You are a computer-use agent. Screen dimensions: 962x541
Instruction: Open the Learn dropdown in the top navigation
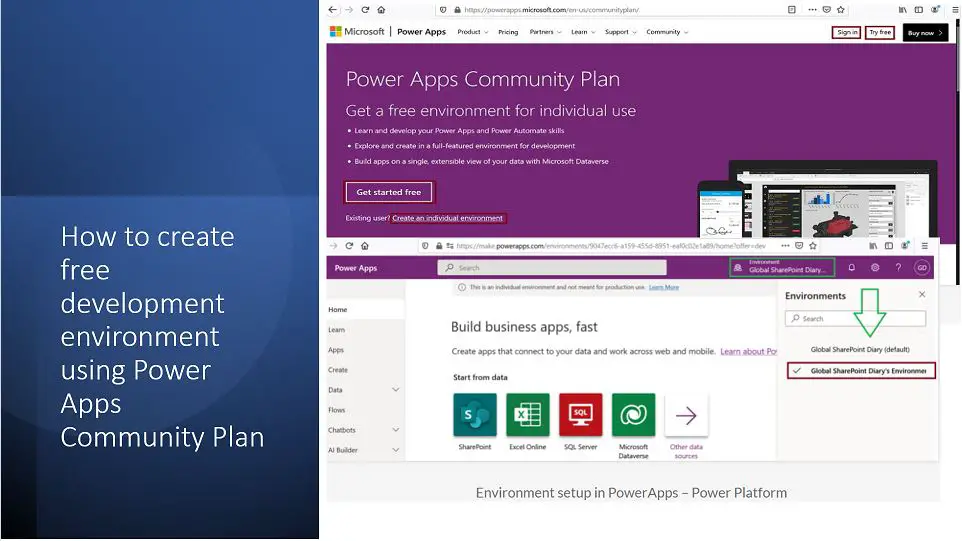tap(583, 32)
